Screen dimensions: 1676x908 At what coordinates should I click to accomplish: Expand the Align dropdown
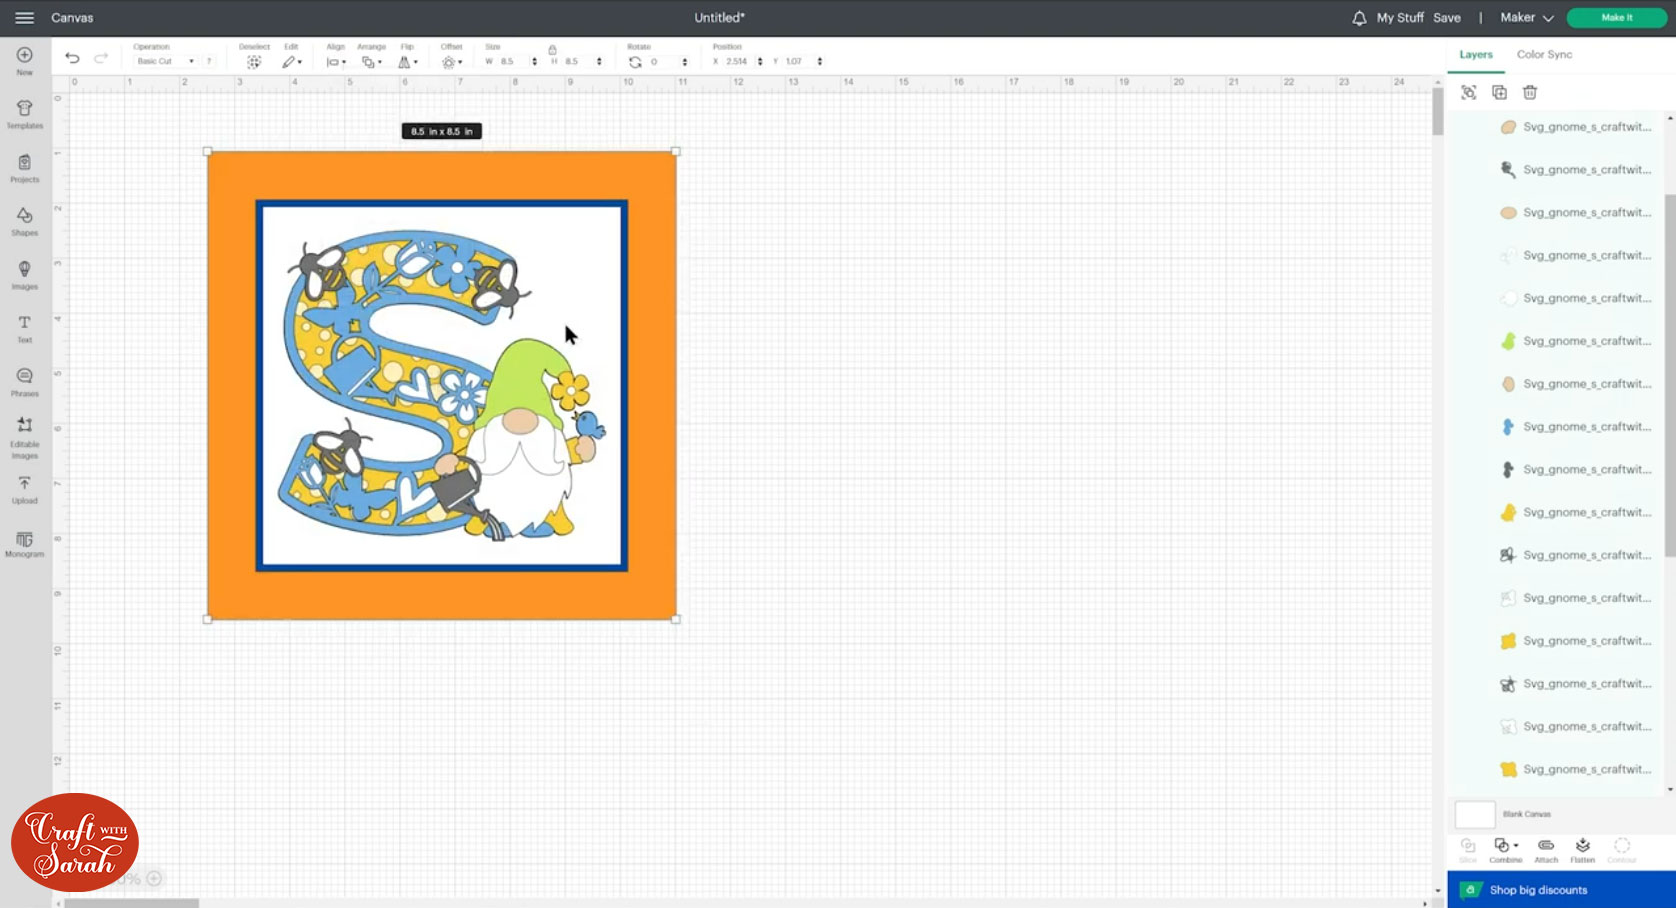click(336, 62)
